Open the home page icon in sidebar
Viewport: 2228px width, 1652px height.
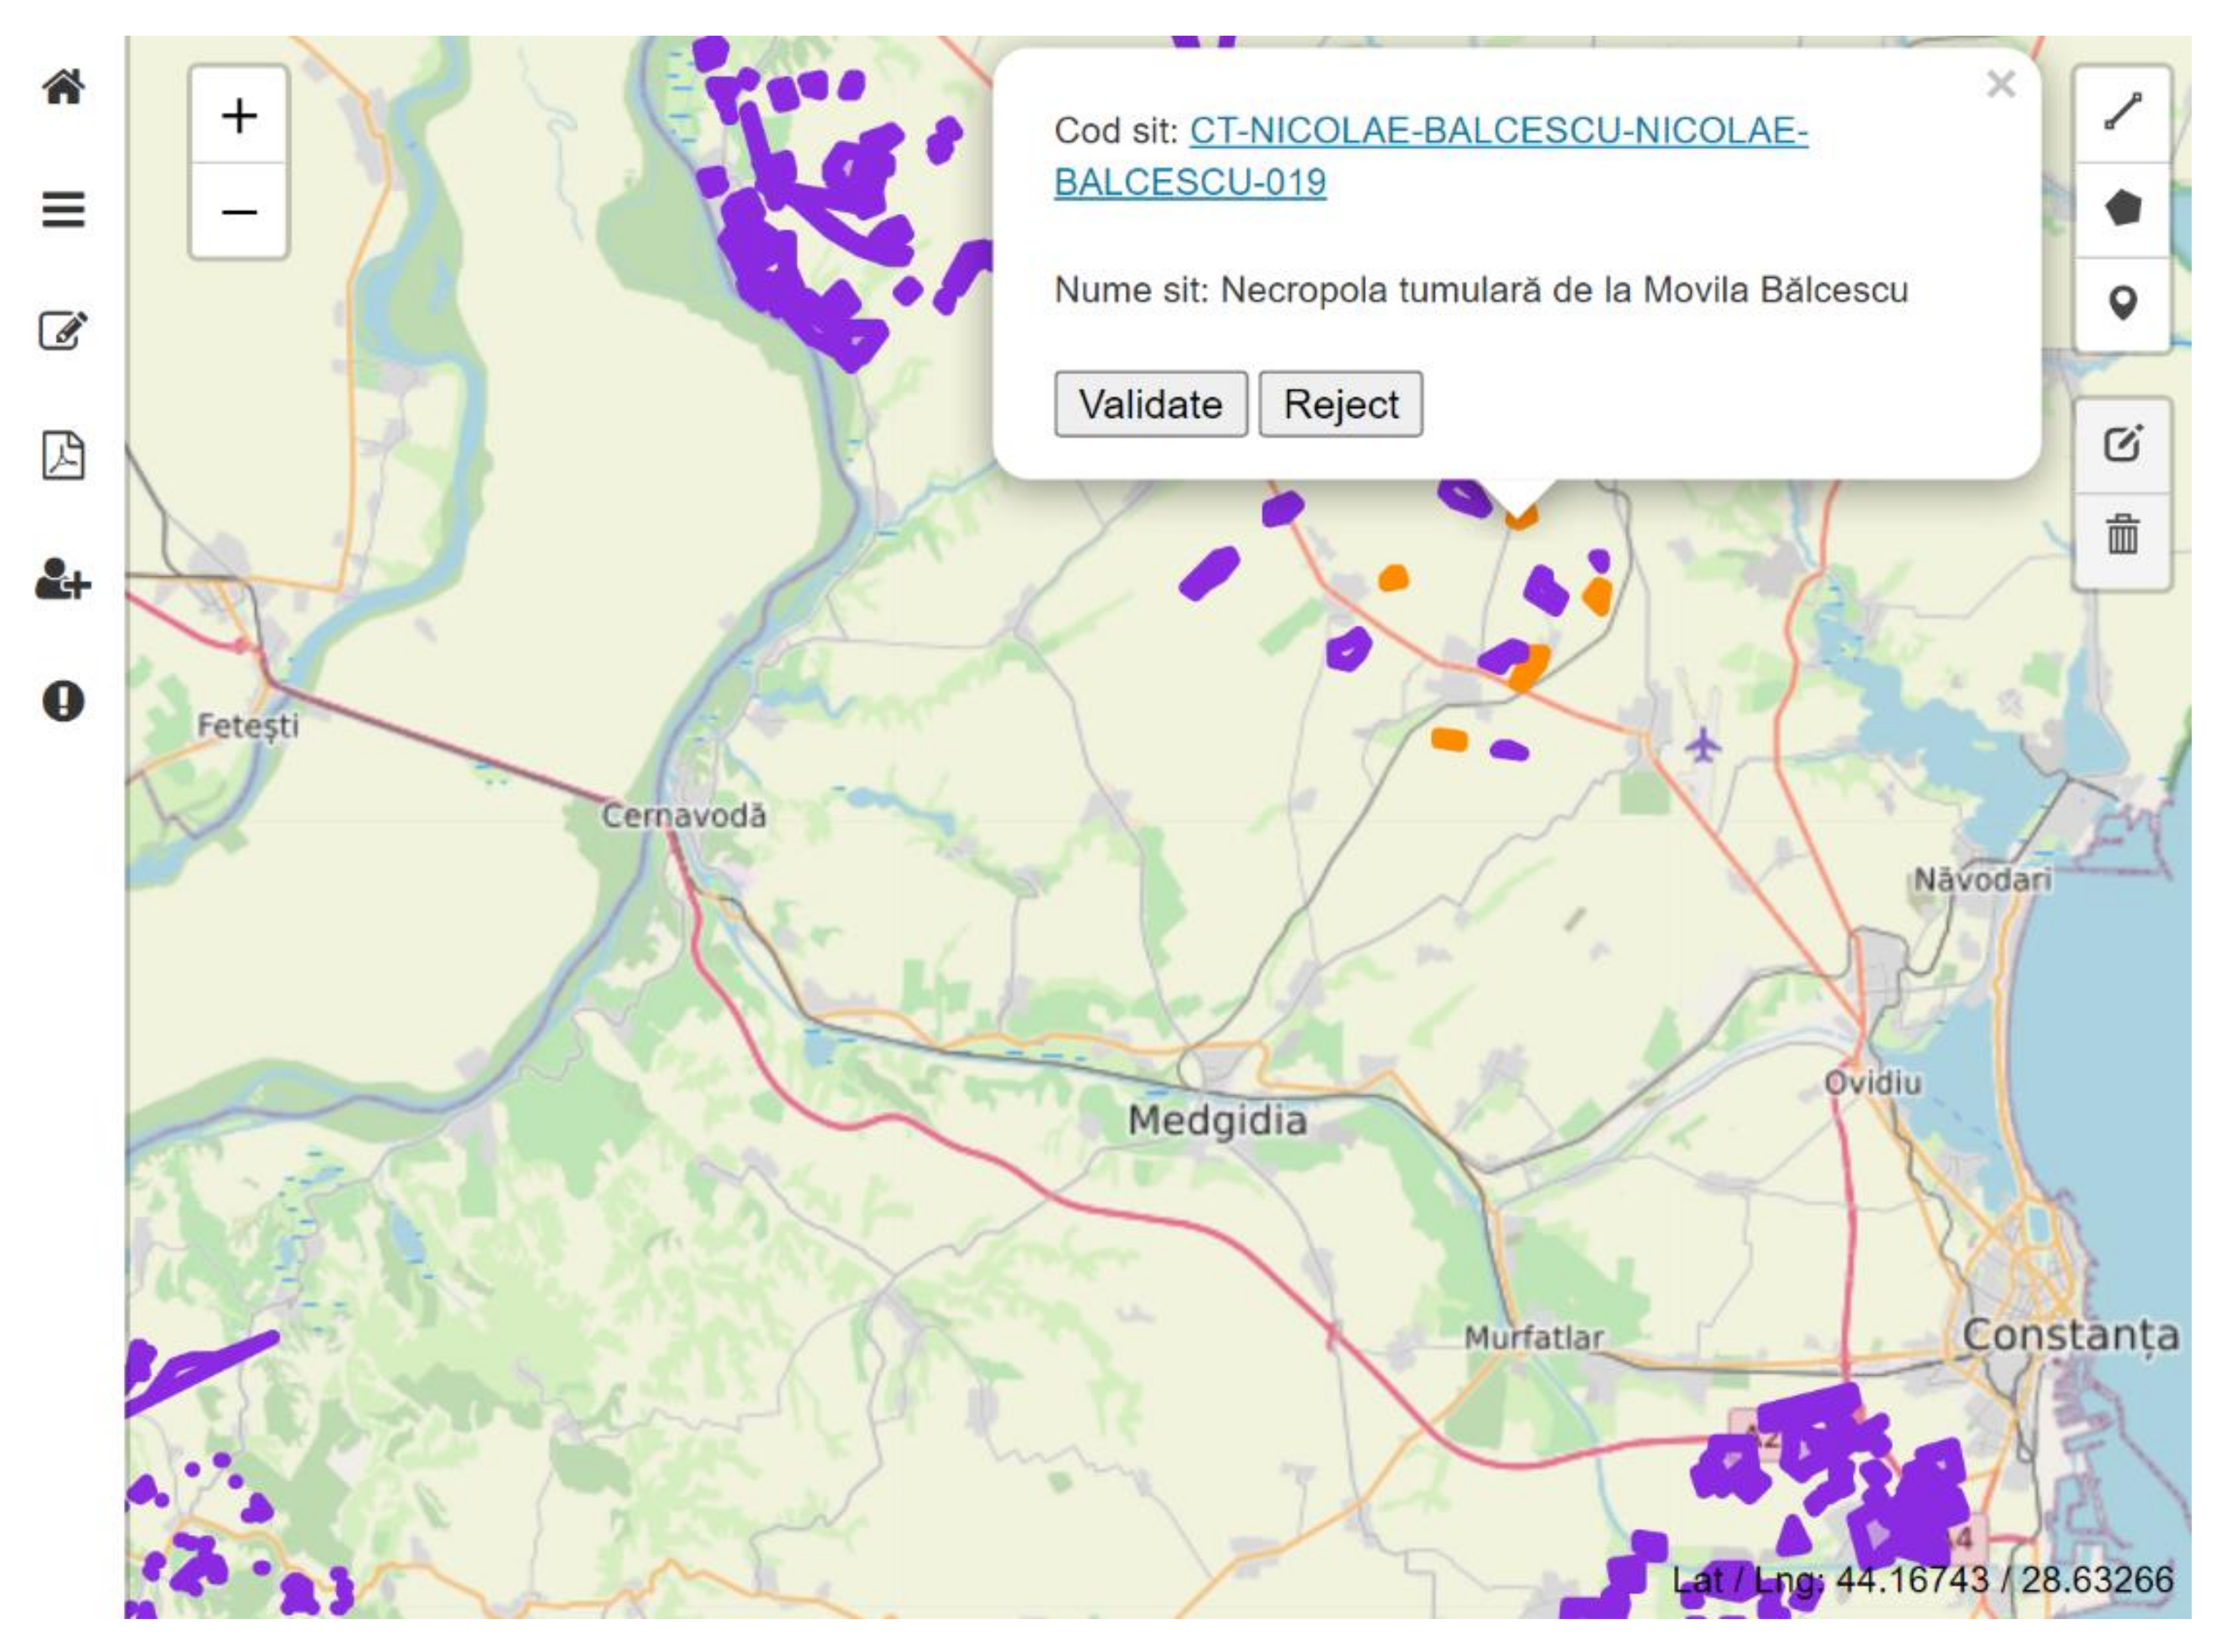63,87
